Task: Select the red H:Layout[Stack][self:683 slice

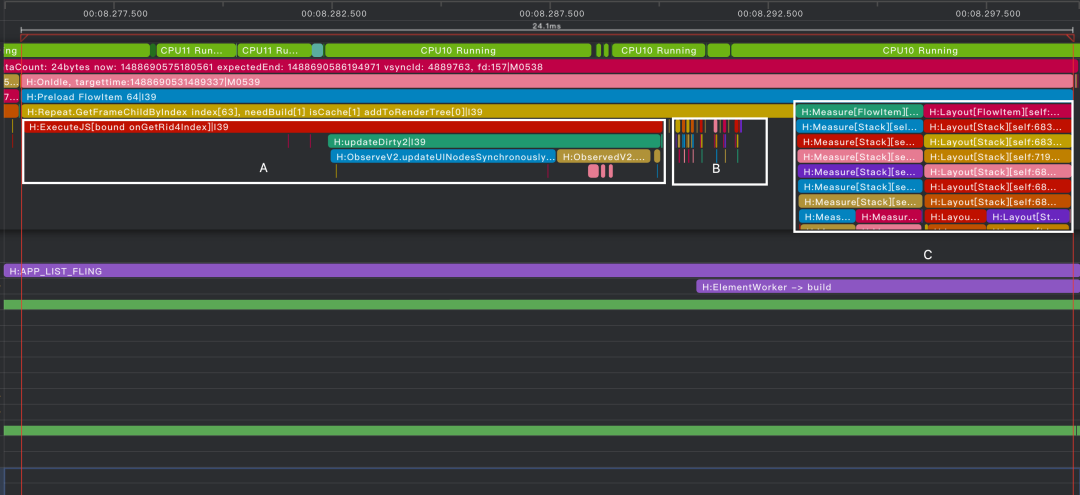Action: [997, 127]
